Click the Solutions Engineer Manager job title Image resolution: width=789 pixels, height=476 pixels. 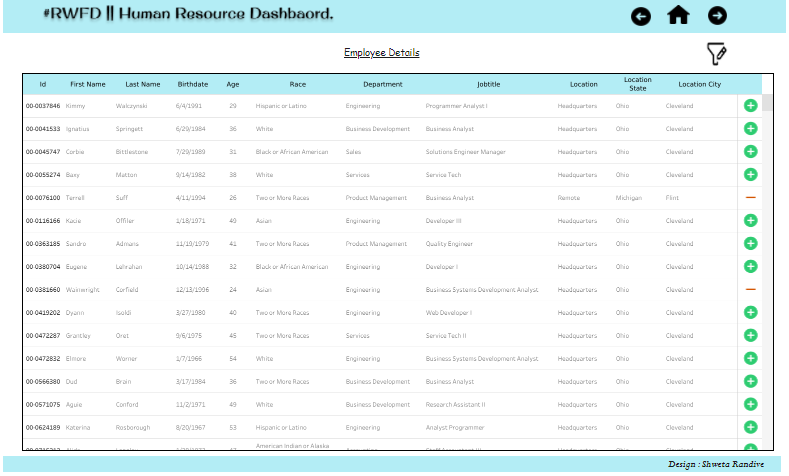pos(465,152)
